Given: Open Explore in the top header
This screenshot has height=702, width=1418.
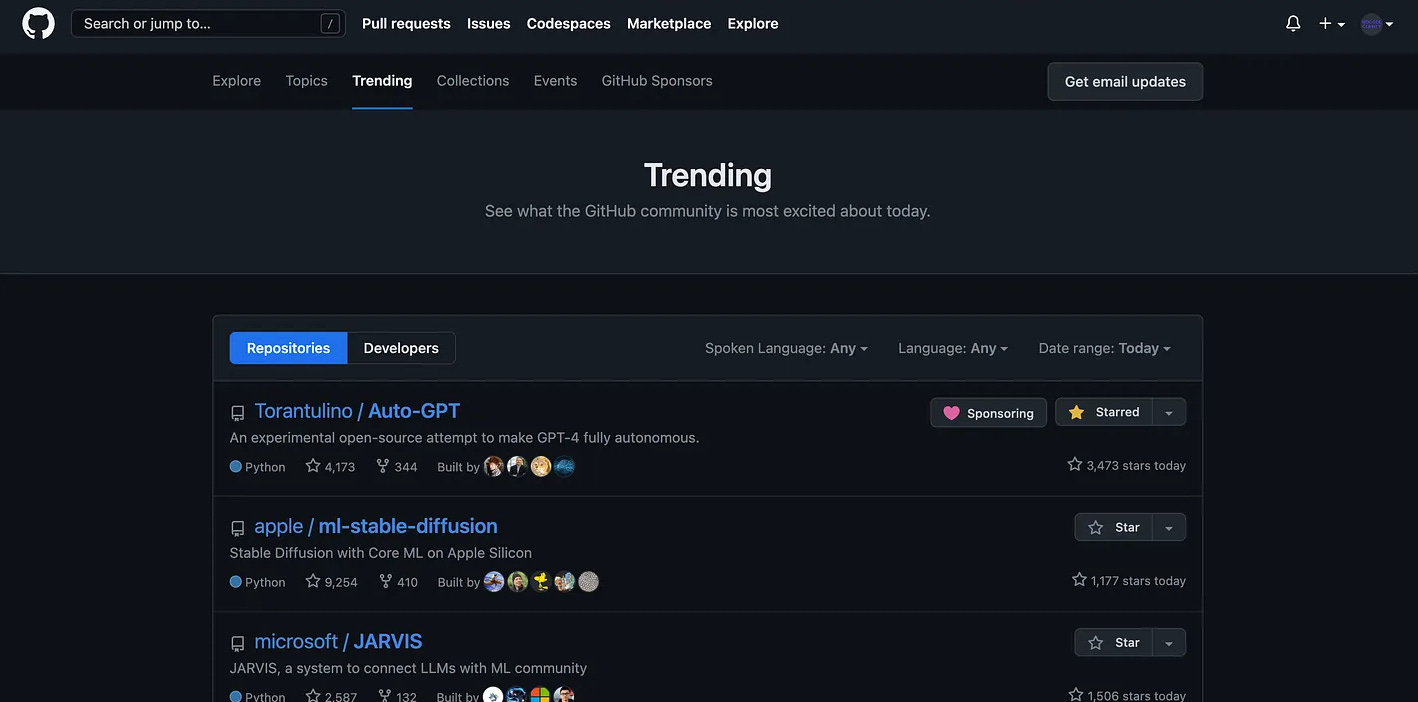Looking at the screenshot, I should click(753, 23).
